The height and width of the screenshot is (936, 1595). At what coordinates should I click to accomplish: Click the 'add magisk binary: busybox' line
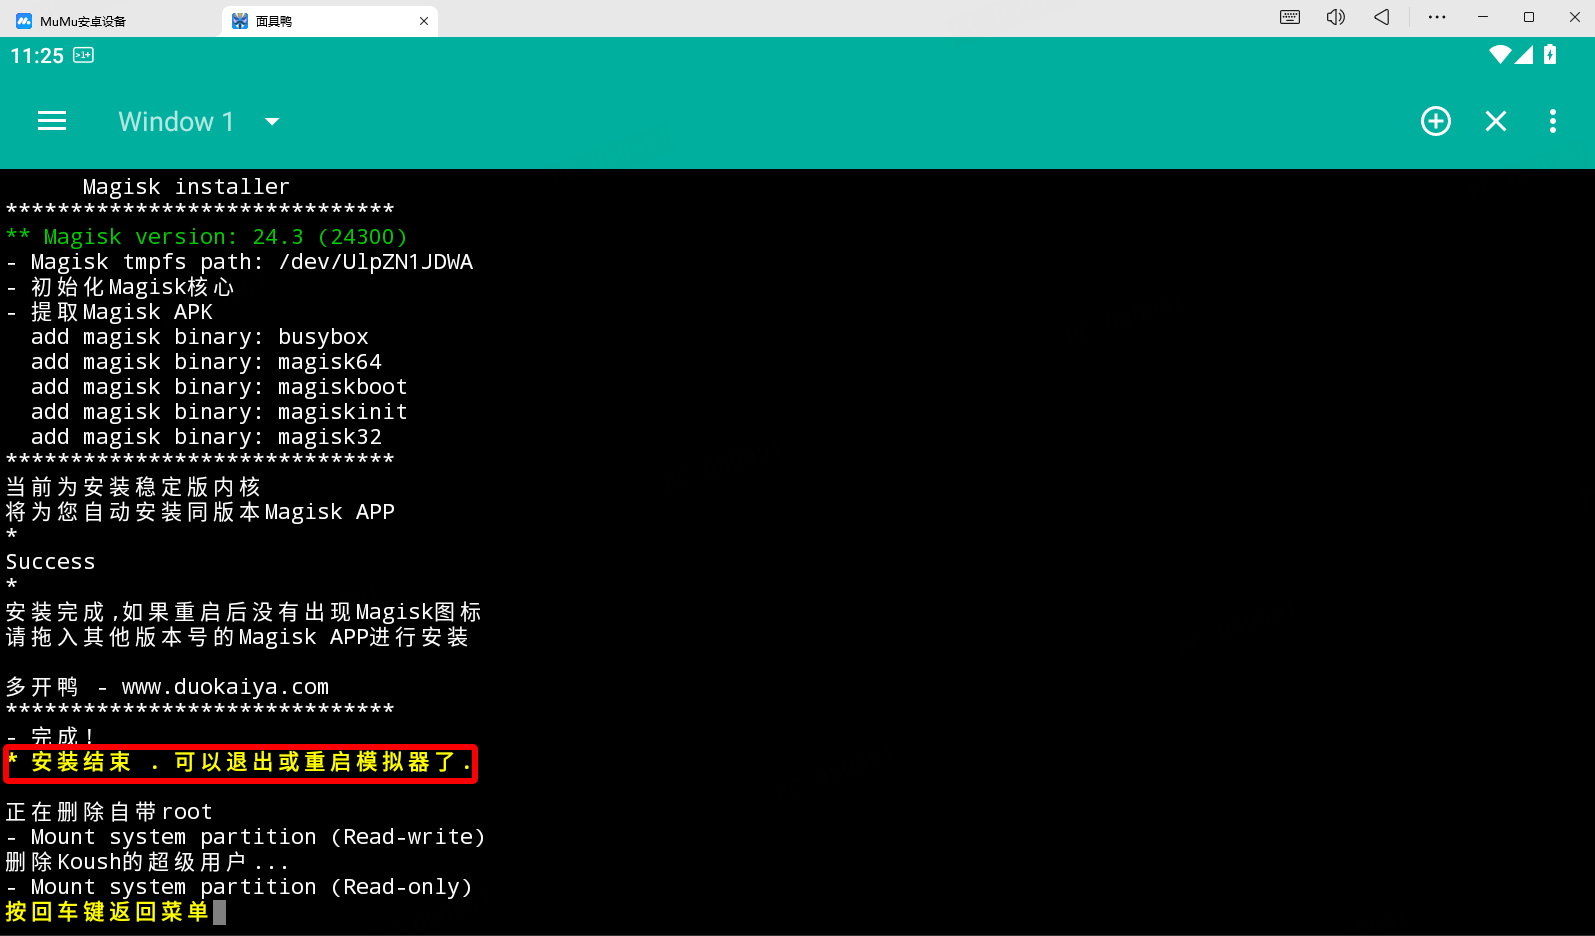200,337
